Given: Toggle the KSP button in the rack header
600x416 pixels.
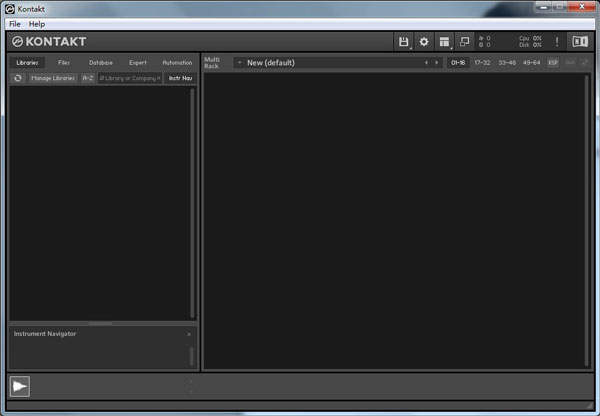Looking at the screenshot, I should [x=553, y=62].
